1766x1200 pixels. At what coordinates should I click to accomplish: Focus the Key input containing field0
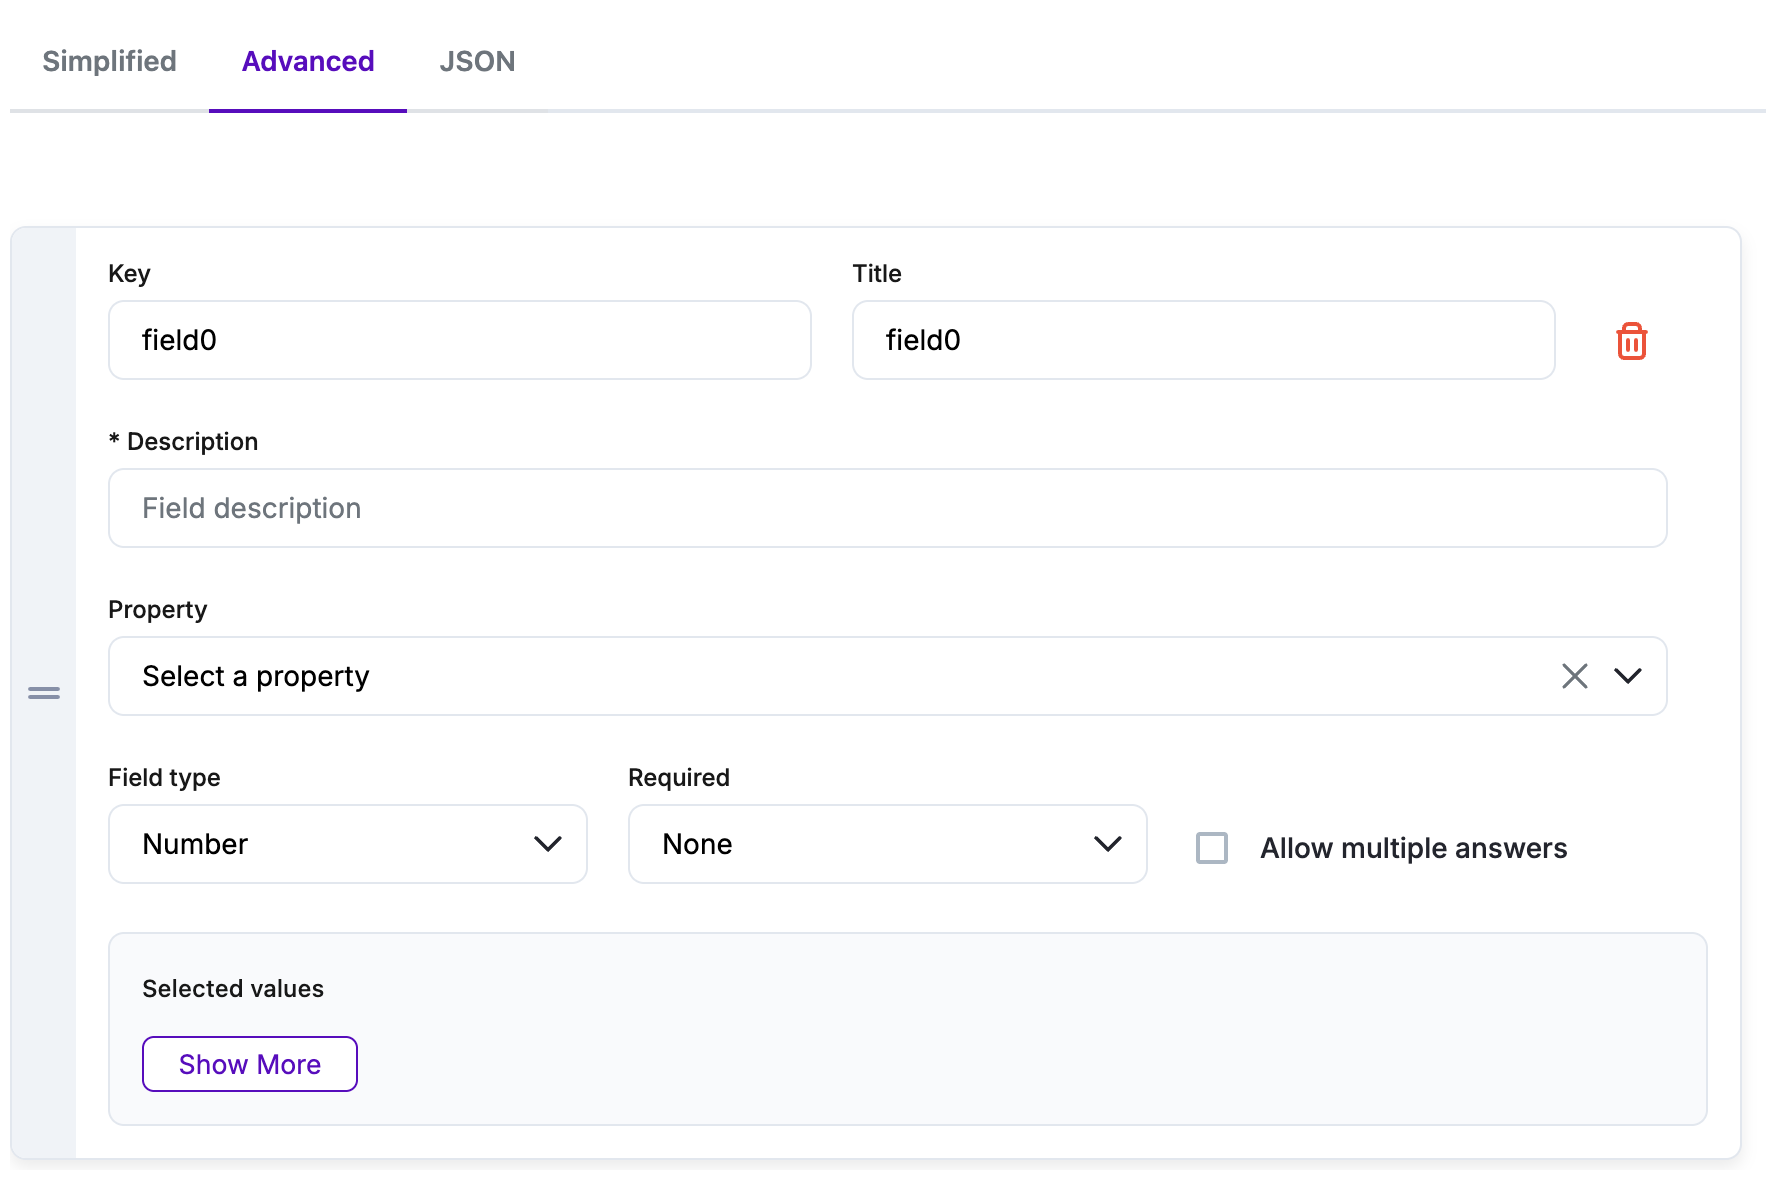click(459, 340)
